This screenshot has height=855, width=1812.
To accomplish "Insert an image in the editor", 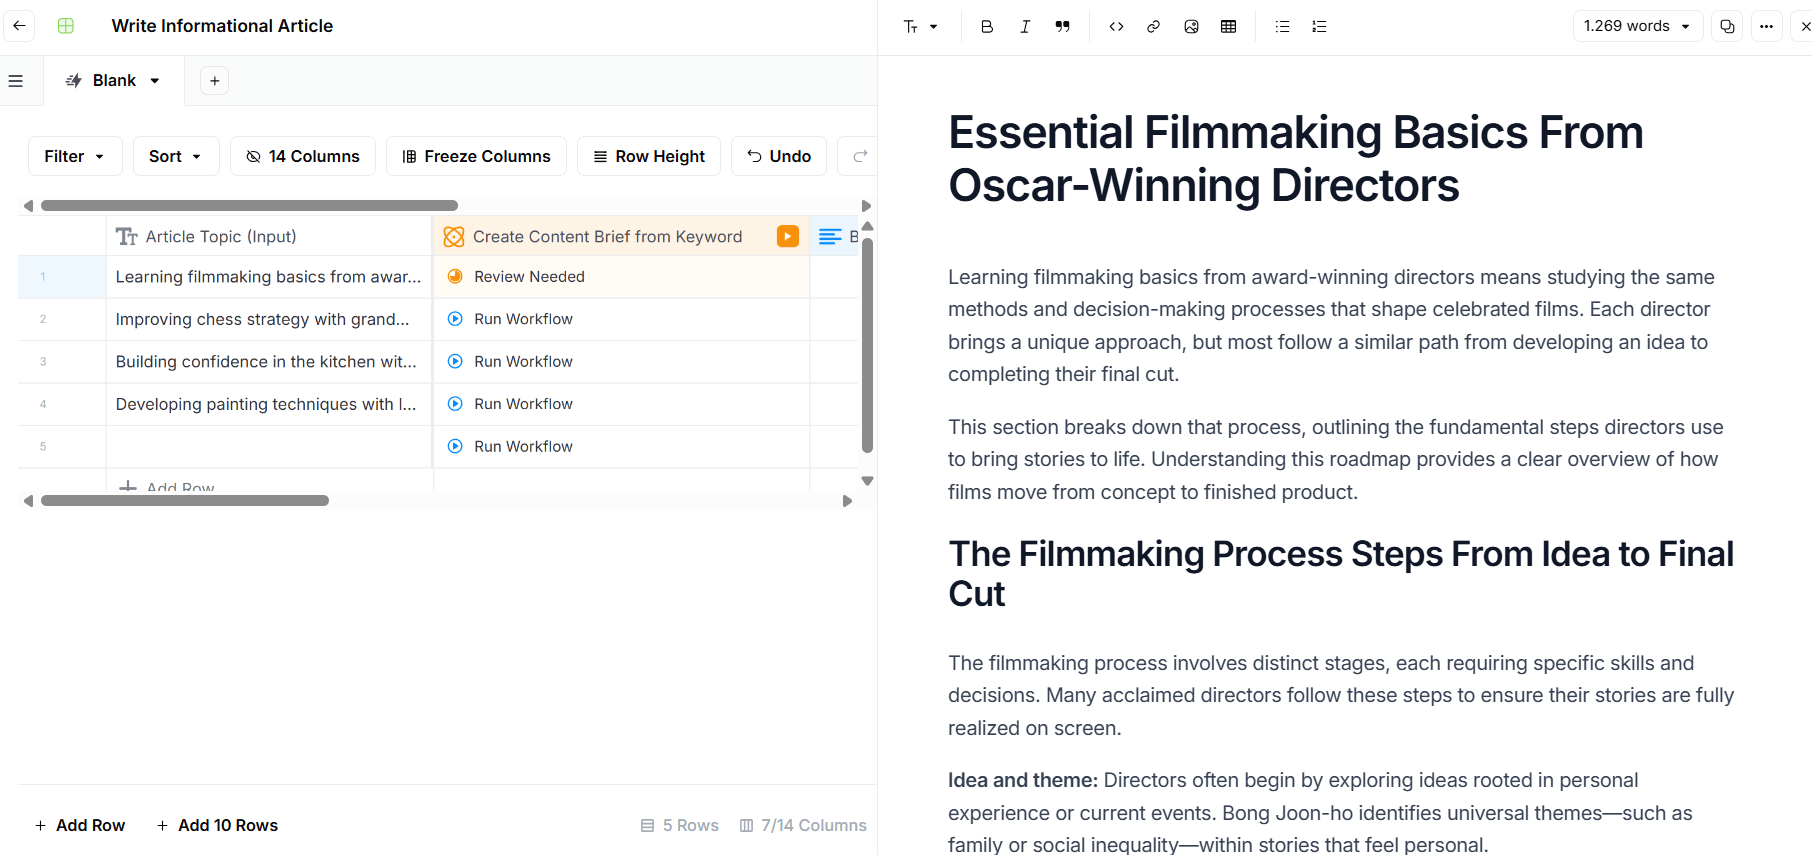I will [x=1191, y=27].
